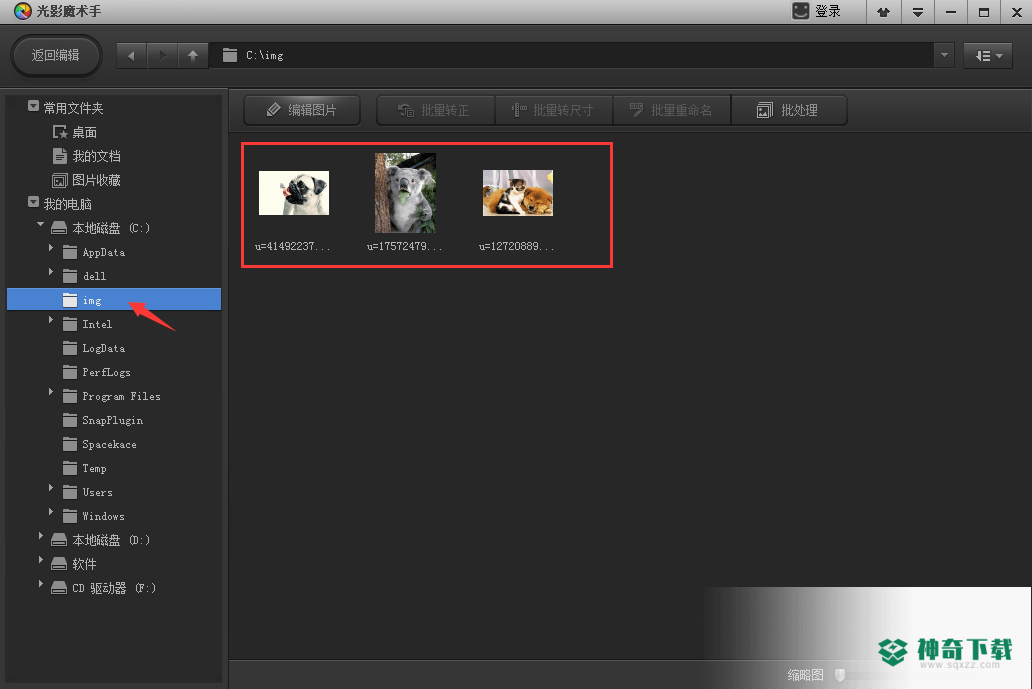1032x689 pixels.
Task: Select the kitten and puppy image thumbnail
Action: (x=518, y=193)
